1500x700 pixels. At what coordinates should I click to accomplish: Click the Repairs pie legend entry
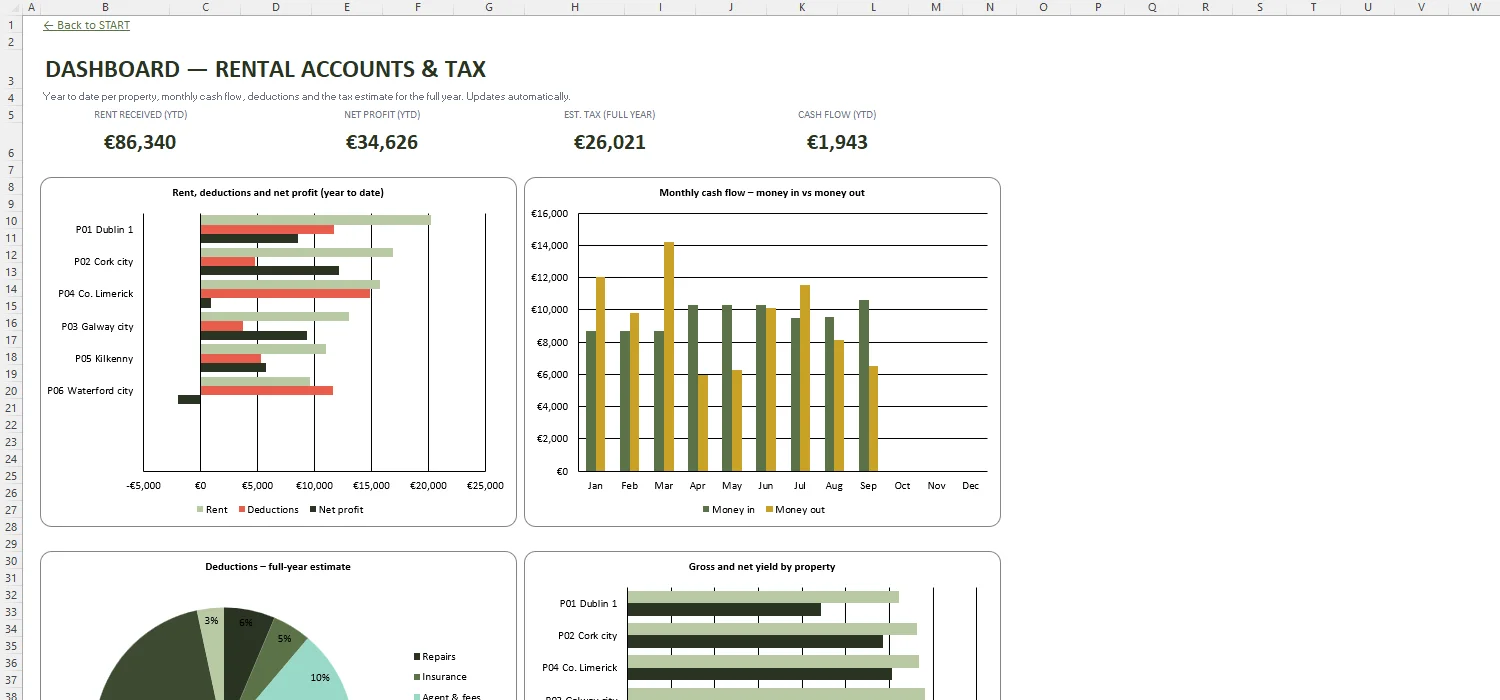434,657
